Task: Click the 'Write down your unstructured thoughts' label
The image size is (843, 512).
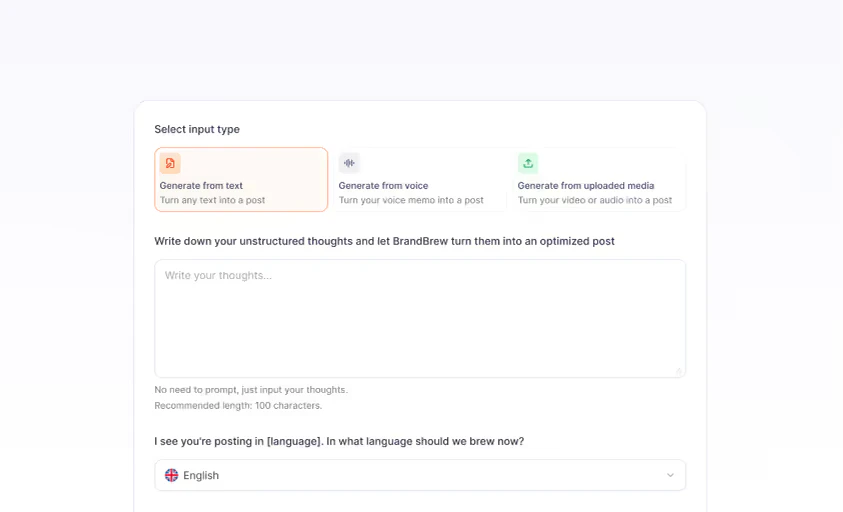Action: (384, 241)
